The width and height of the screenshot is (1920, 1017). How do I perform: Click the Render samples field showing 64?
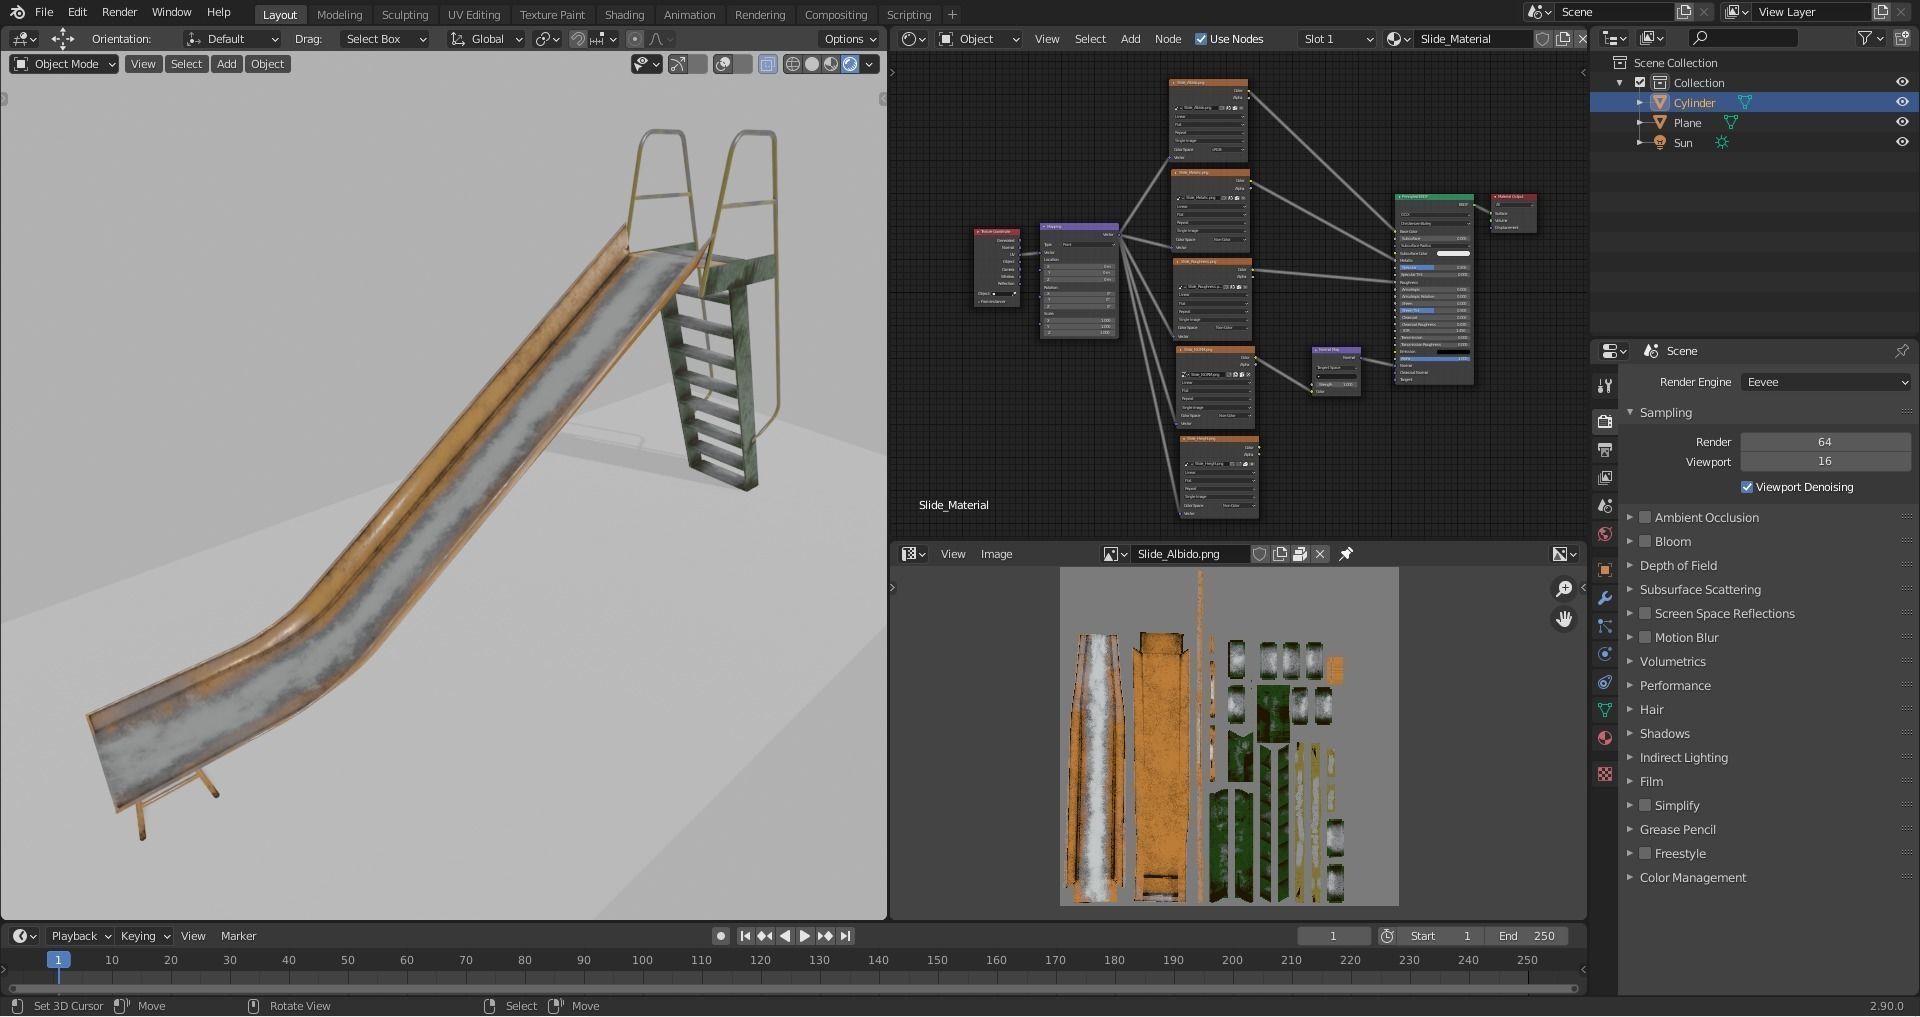[1826, 442]
